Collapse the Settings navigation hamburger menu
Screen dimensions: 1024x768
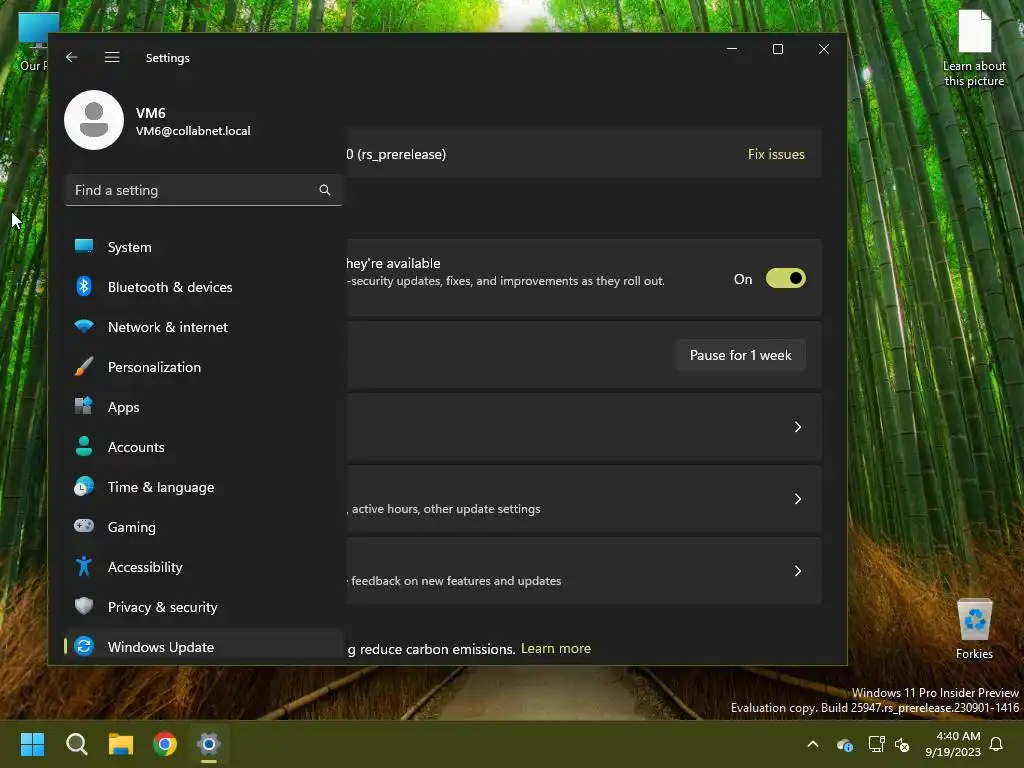[x=112, y=57]
